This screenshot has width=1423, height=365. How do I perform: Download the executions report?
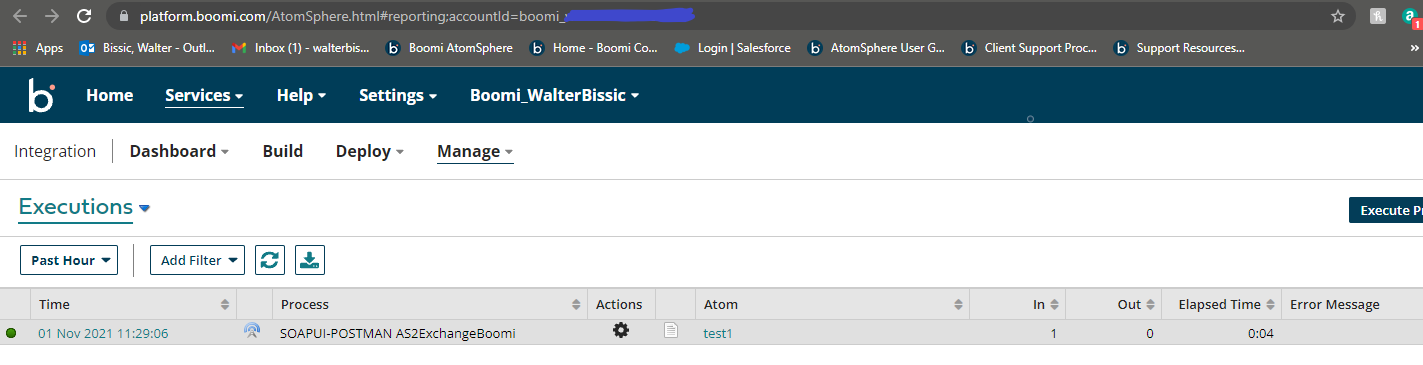[310, 260]
